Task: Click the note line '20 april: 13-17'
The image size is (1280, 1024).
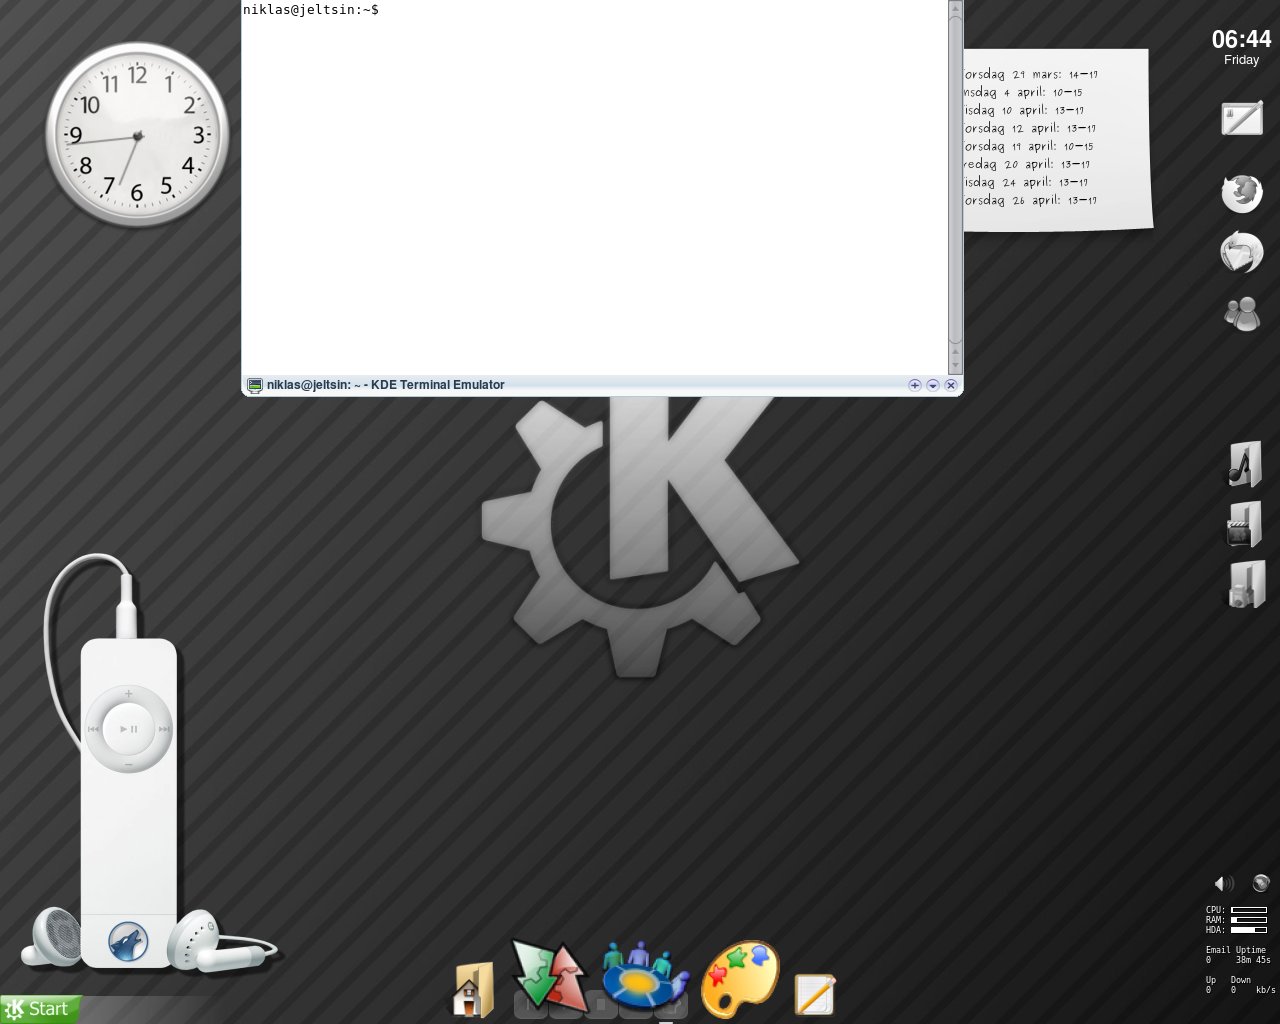Action: click(1047, 164)
